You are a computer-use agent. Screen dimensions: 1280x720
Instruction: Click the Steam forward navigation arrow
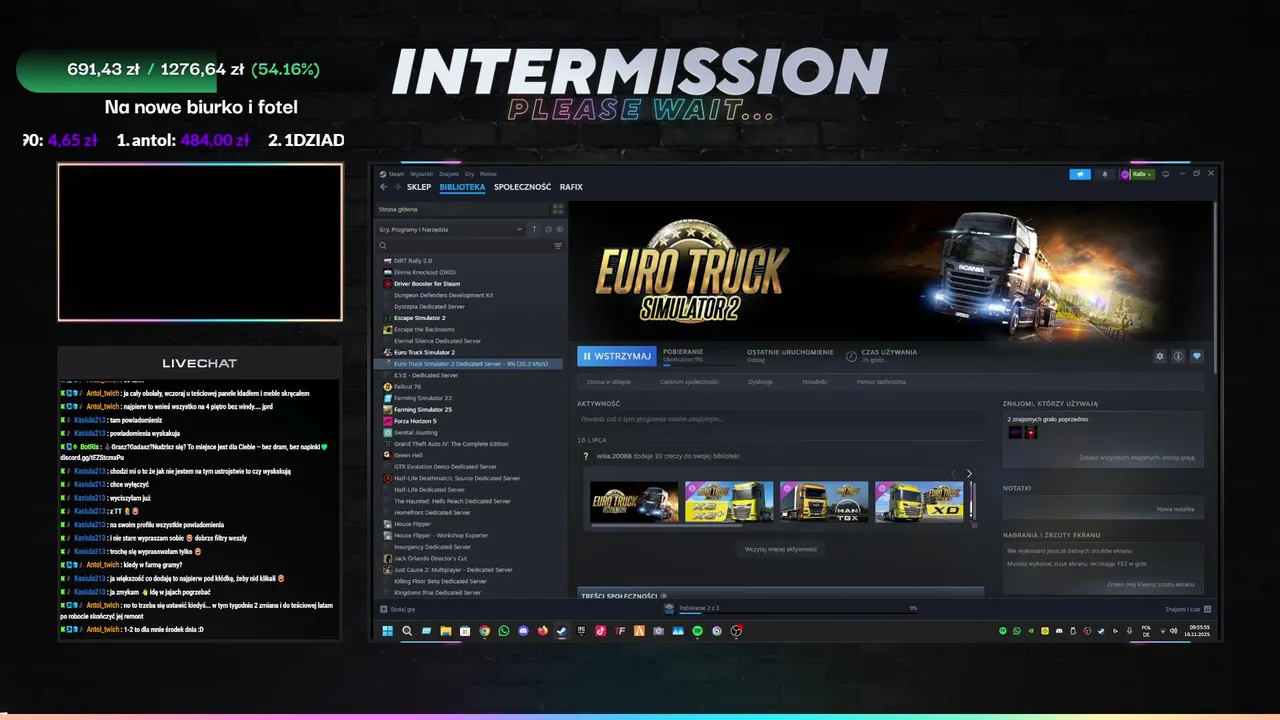pyautogui.click(x=397, y=187)
